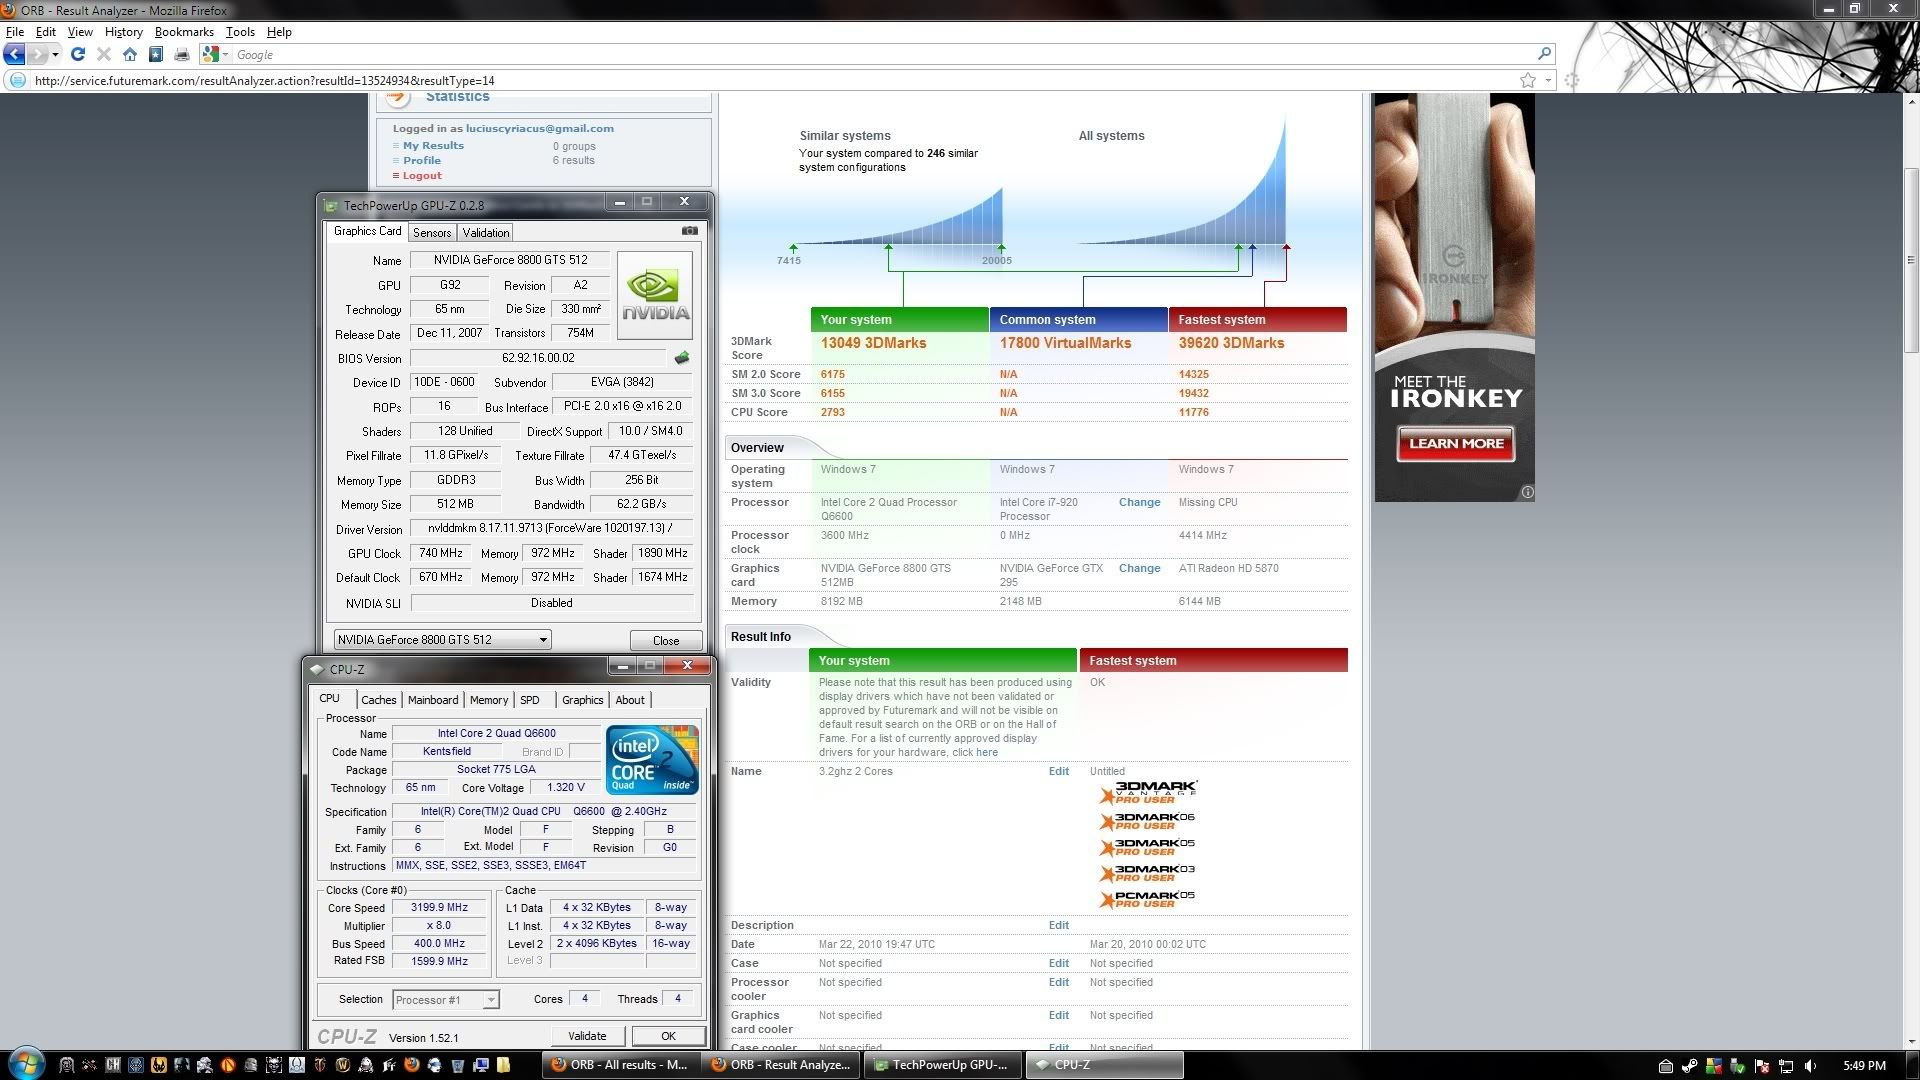1920x1080 pixels.
Task: Open the back/forward history dropdown arrow
Action: [56, 54]
